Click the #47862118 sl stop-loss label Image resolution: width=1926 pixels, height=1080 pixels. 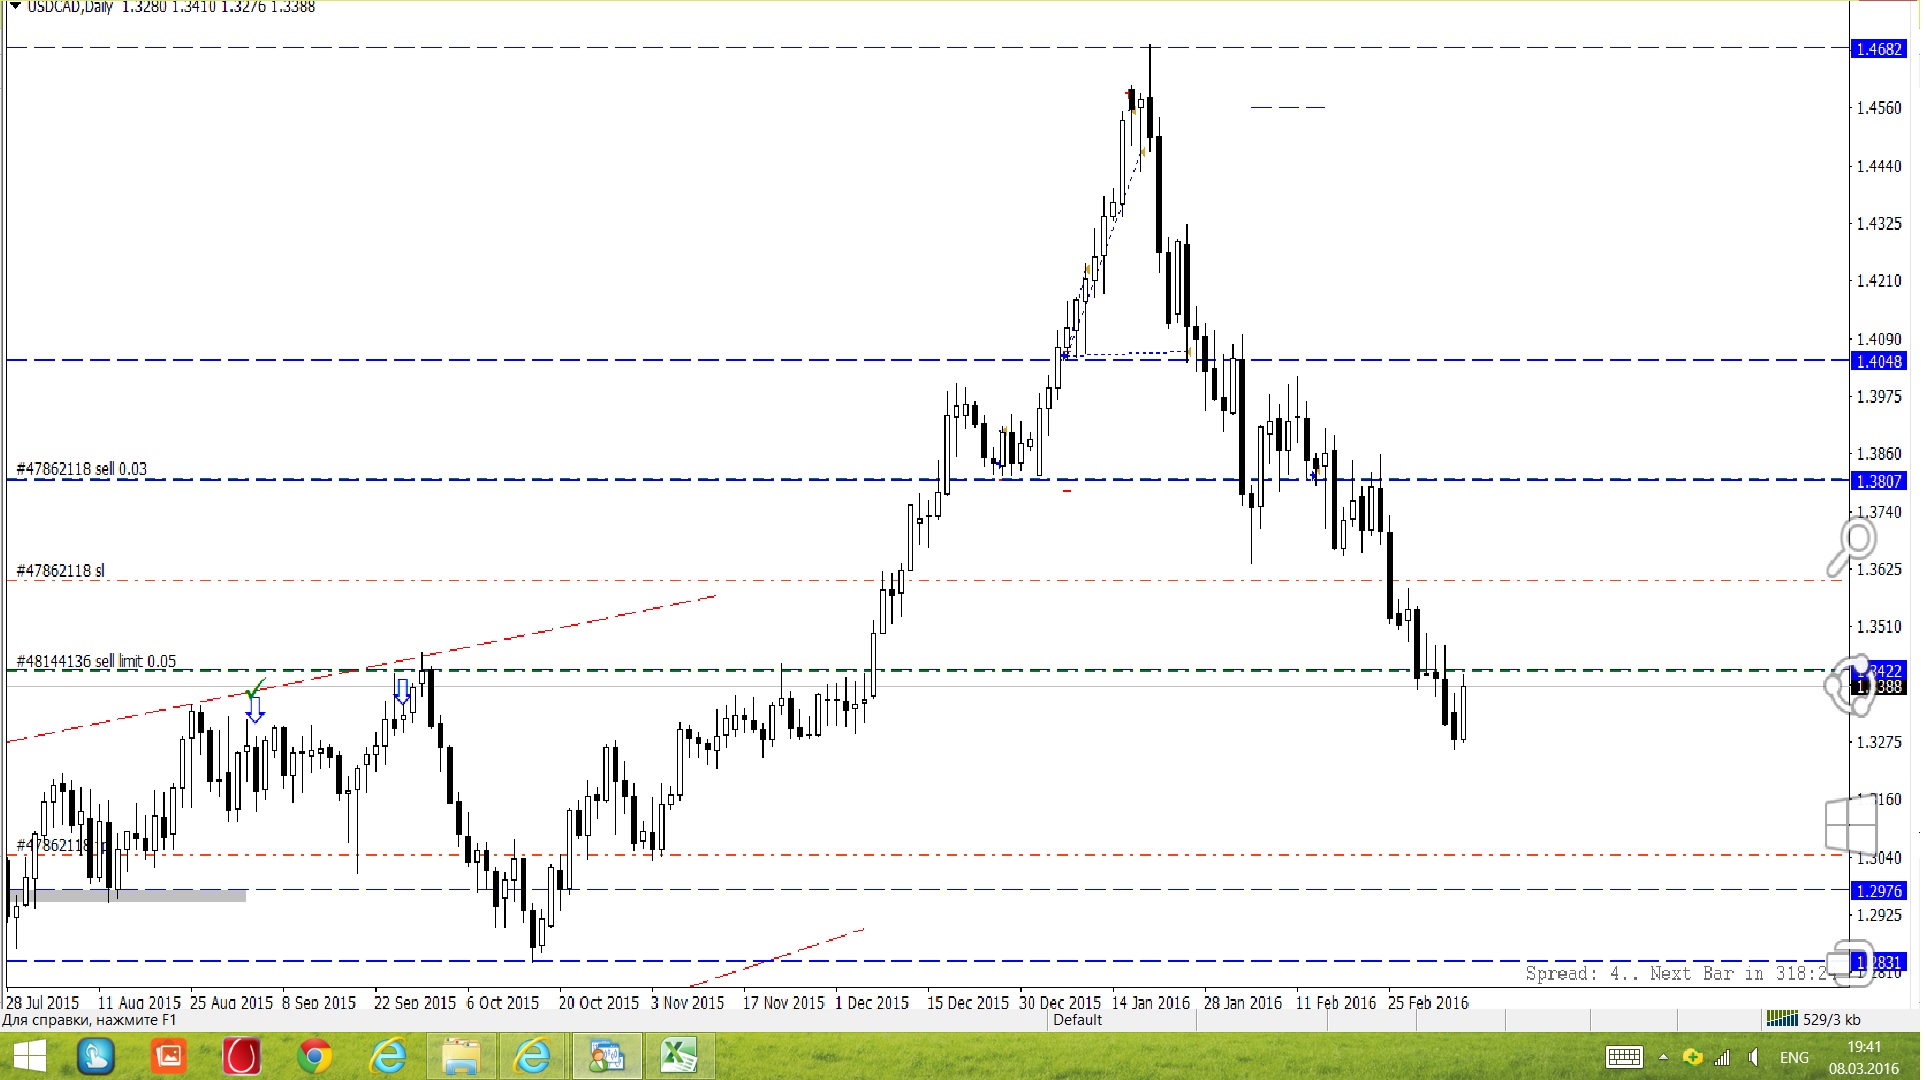[60, 571]
